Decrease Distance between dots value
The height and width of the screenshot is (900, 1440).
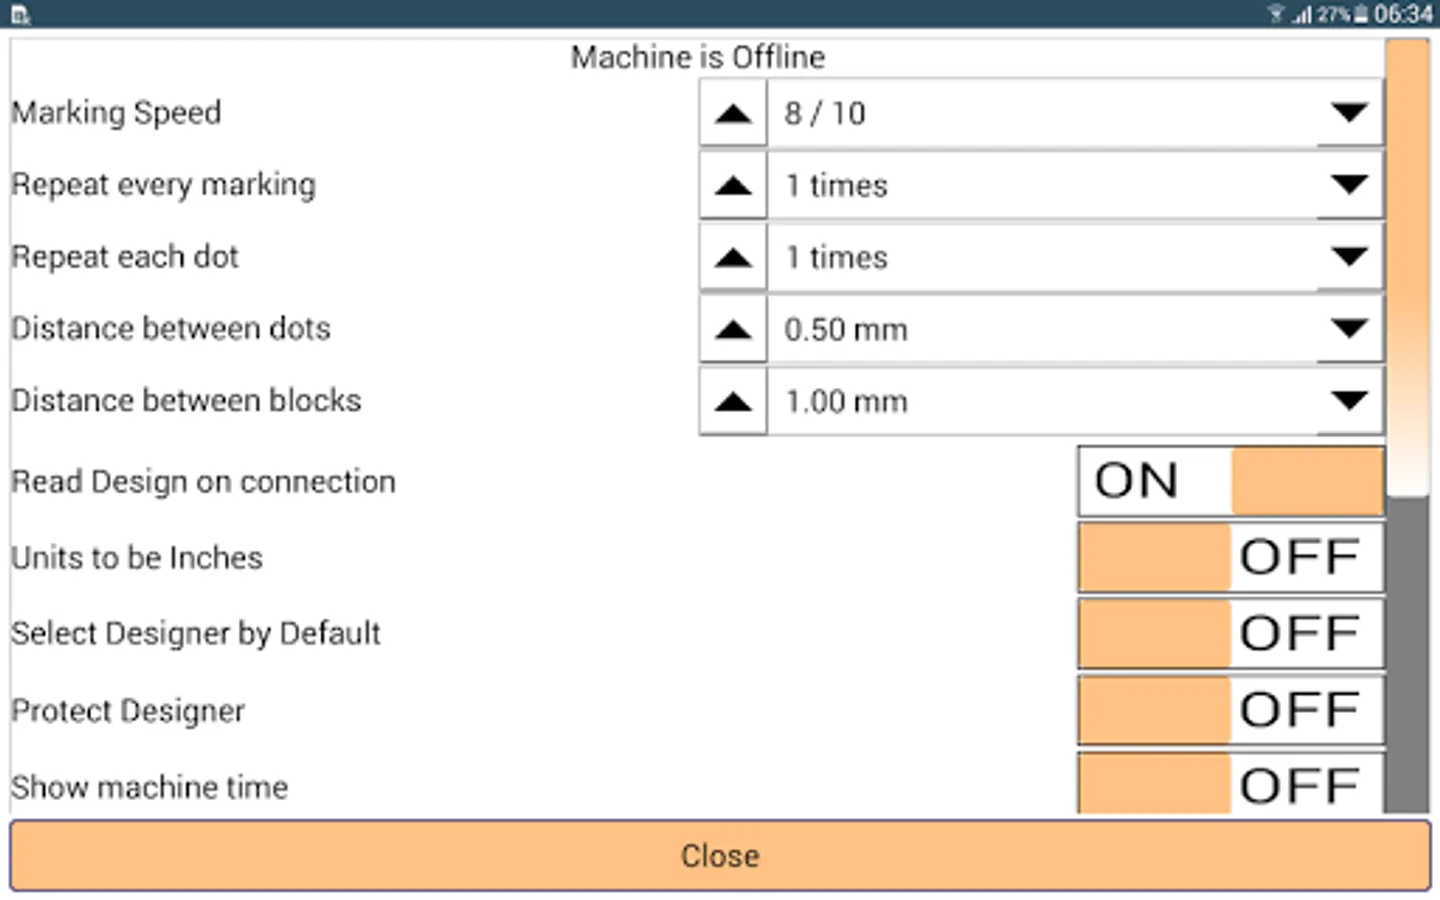pyautogui.click(x=1349, y=329)
